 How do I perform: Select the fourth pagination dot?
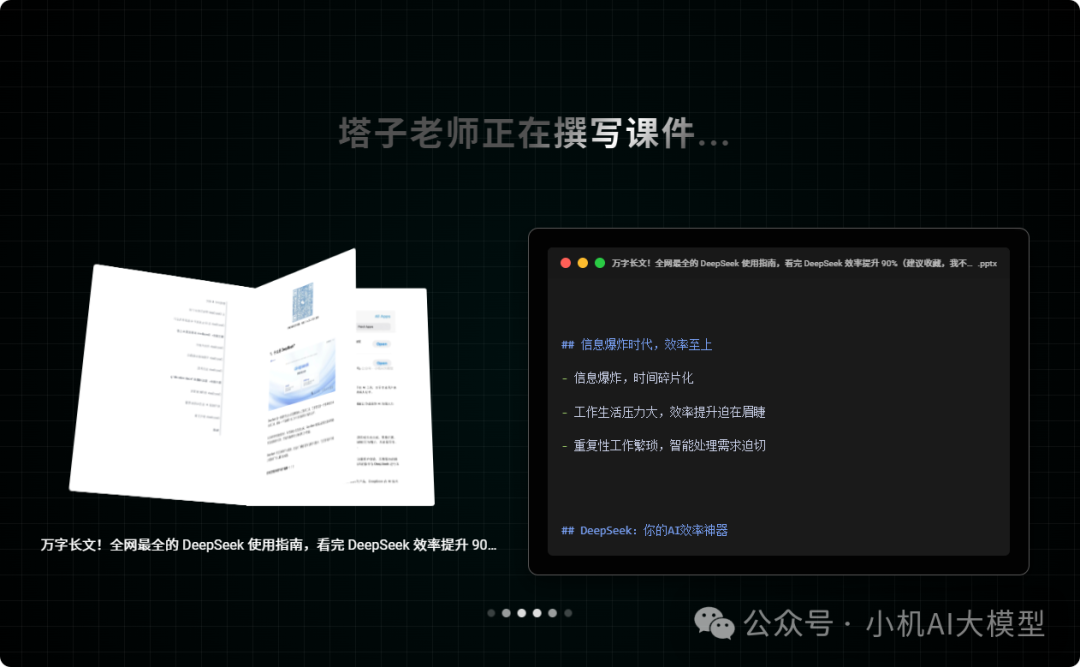pos(537,613)
